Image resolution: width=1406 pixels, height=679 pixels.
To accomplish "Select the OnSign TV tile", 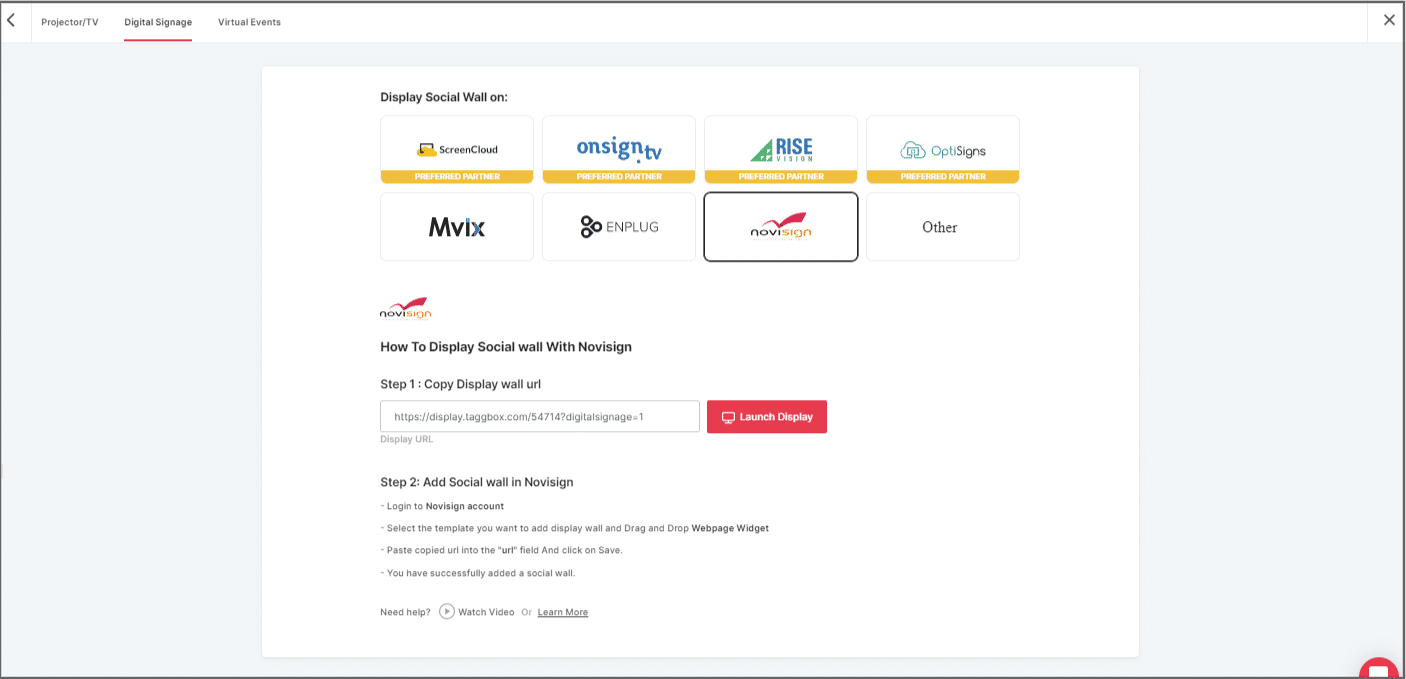I will click(619, 149).
